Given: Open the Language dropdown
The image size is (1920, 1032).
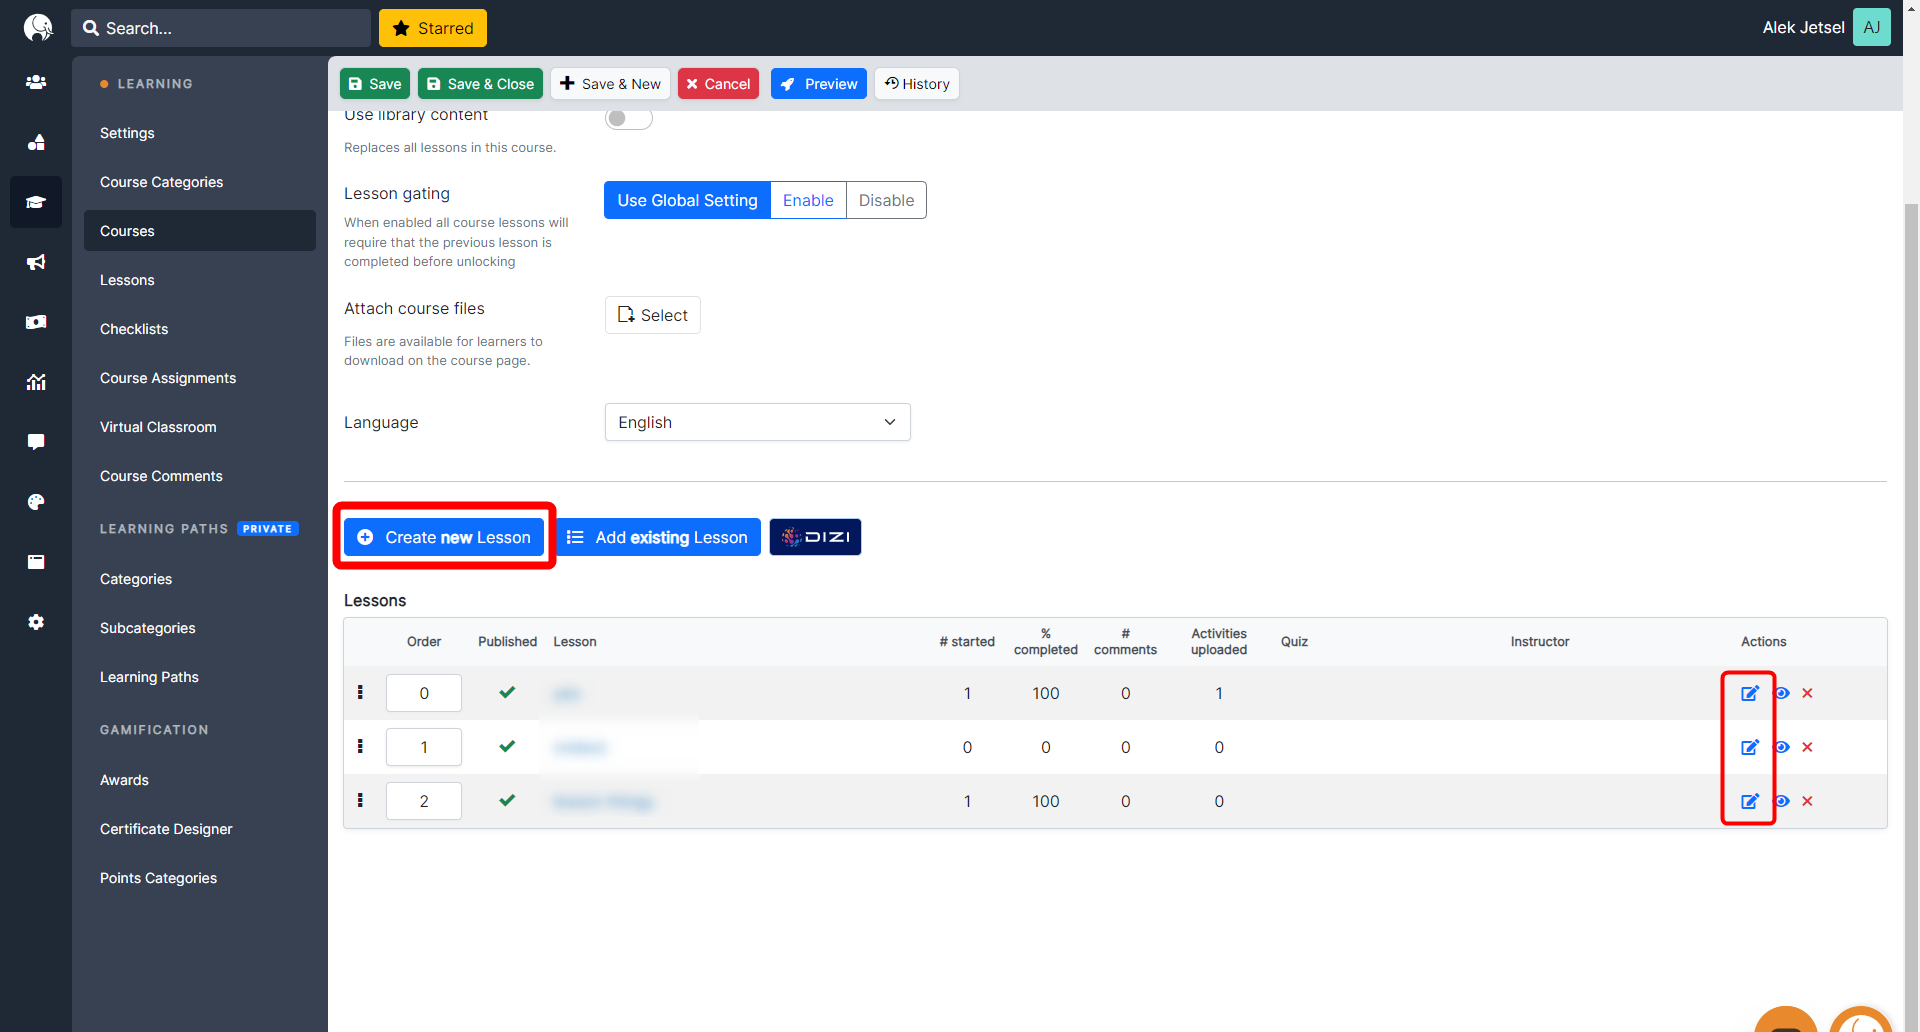Looking at the screenshot, I should 757,422.
